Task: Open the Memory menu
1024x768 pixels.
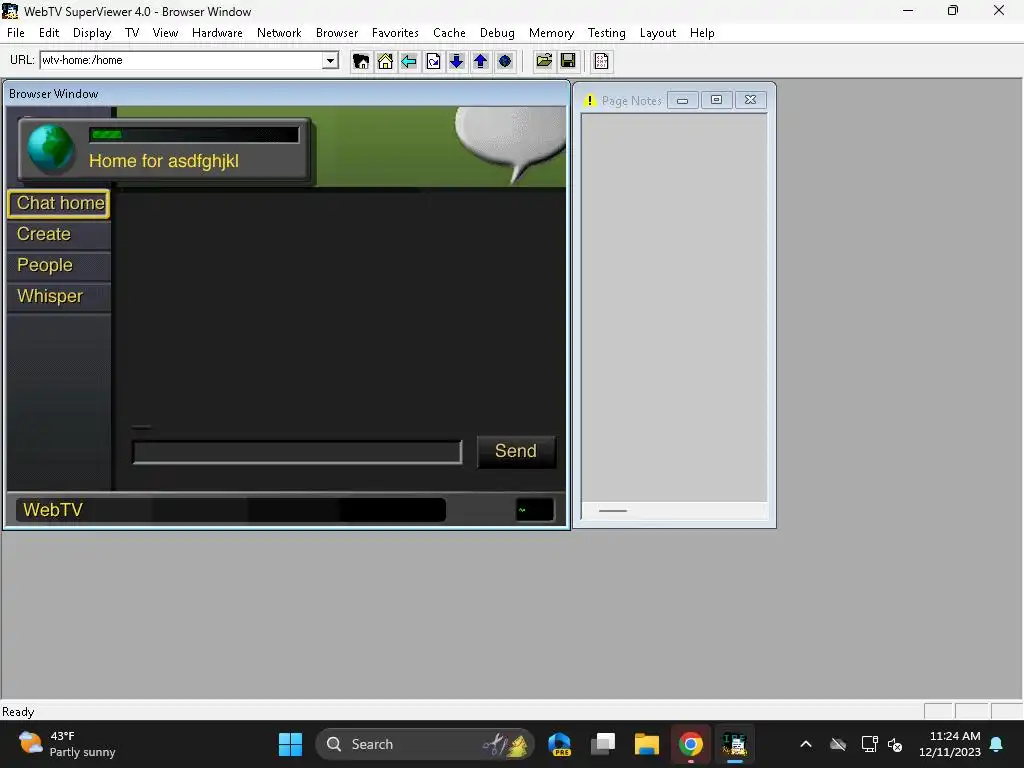Action: 551,33
